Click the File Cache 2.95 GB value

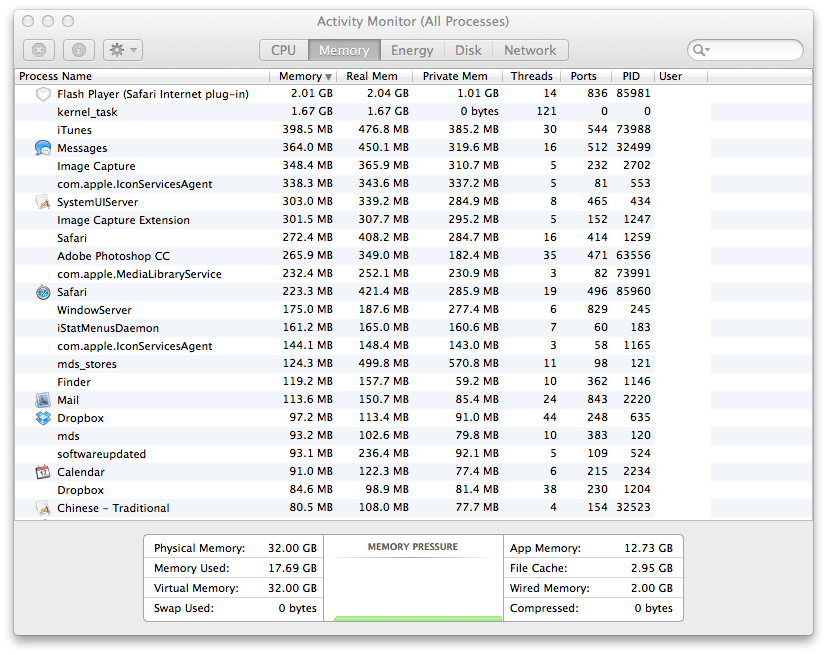pyautogui.click(x=651, y=568)
